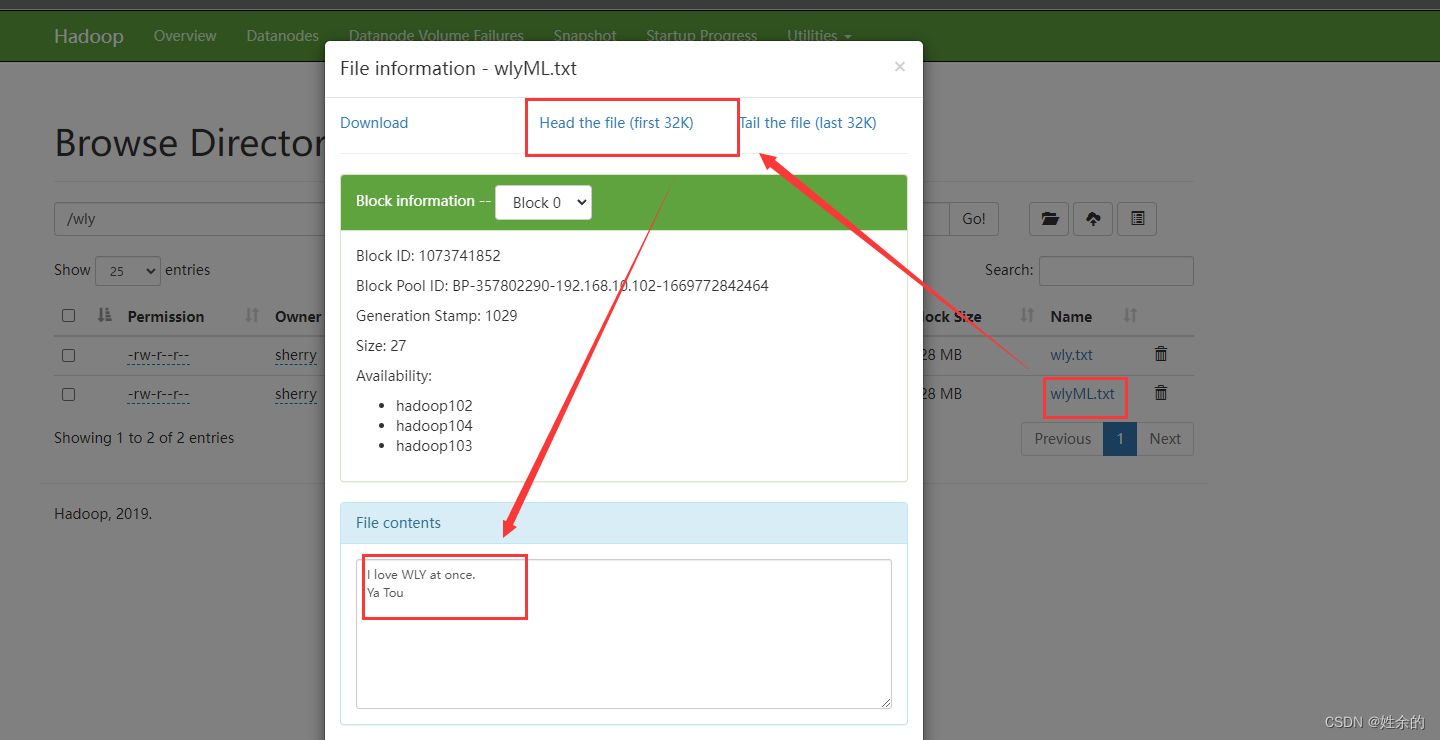Sort by the Block Size column arrows
Viewport: 1440px width, 740px height.
click(1027, 316)
